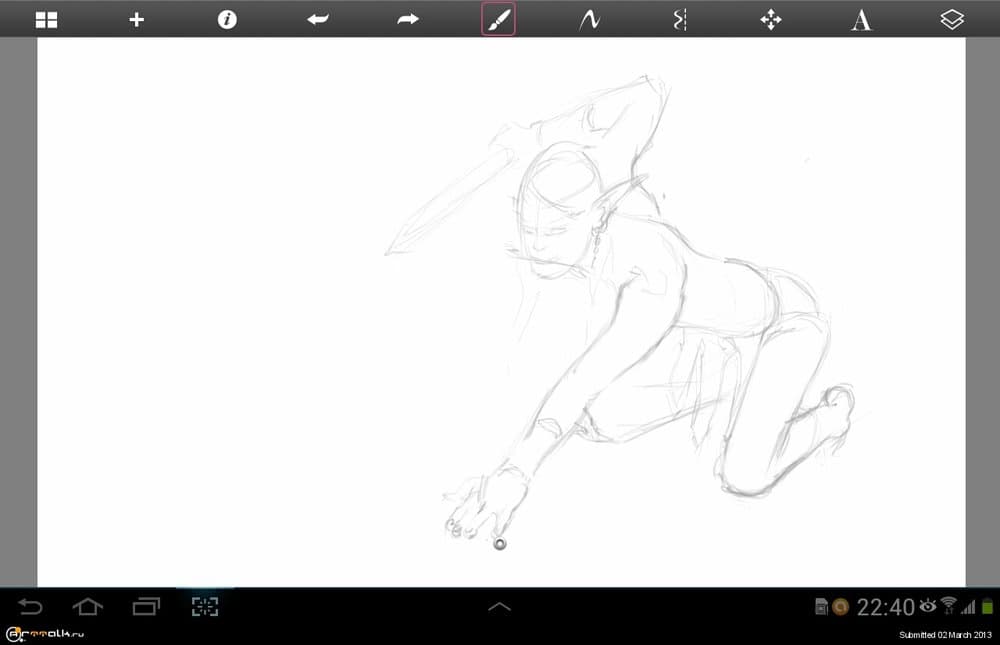The image size is (1000, 645).
Task: Open the Text tool
Action: point(861,19)
